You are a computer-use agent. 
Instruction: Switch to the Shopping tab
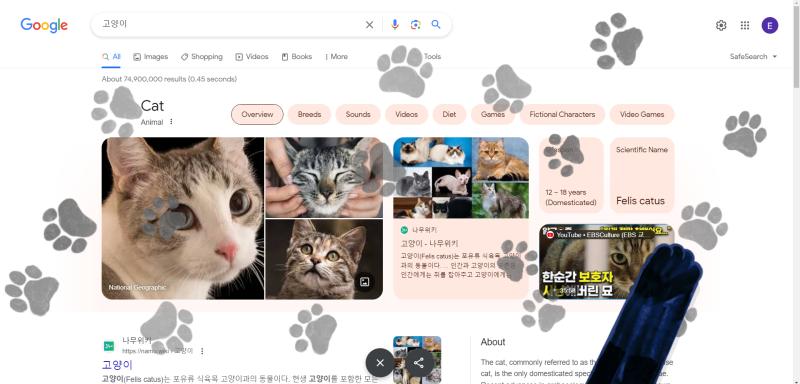click(x=202, y=57)
